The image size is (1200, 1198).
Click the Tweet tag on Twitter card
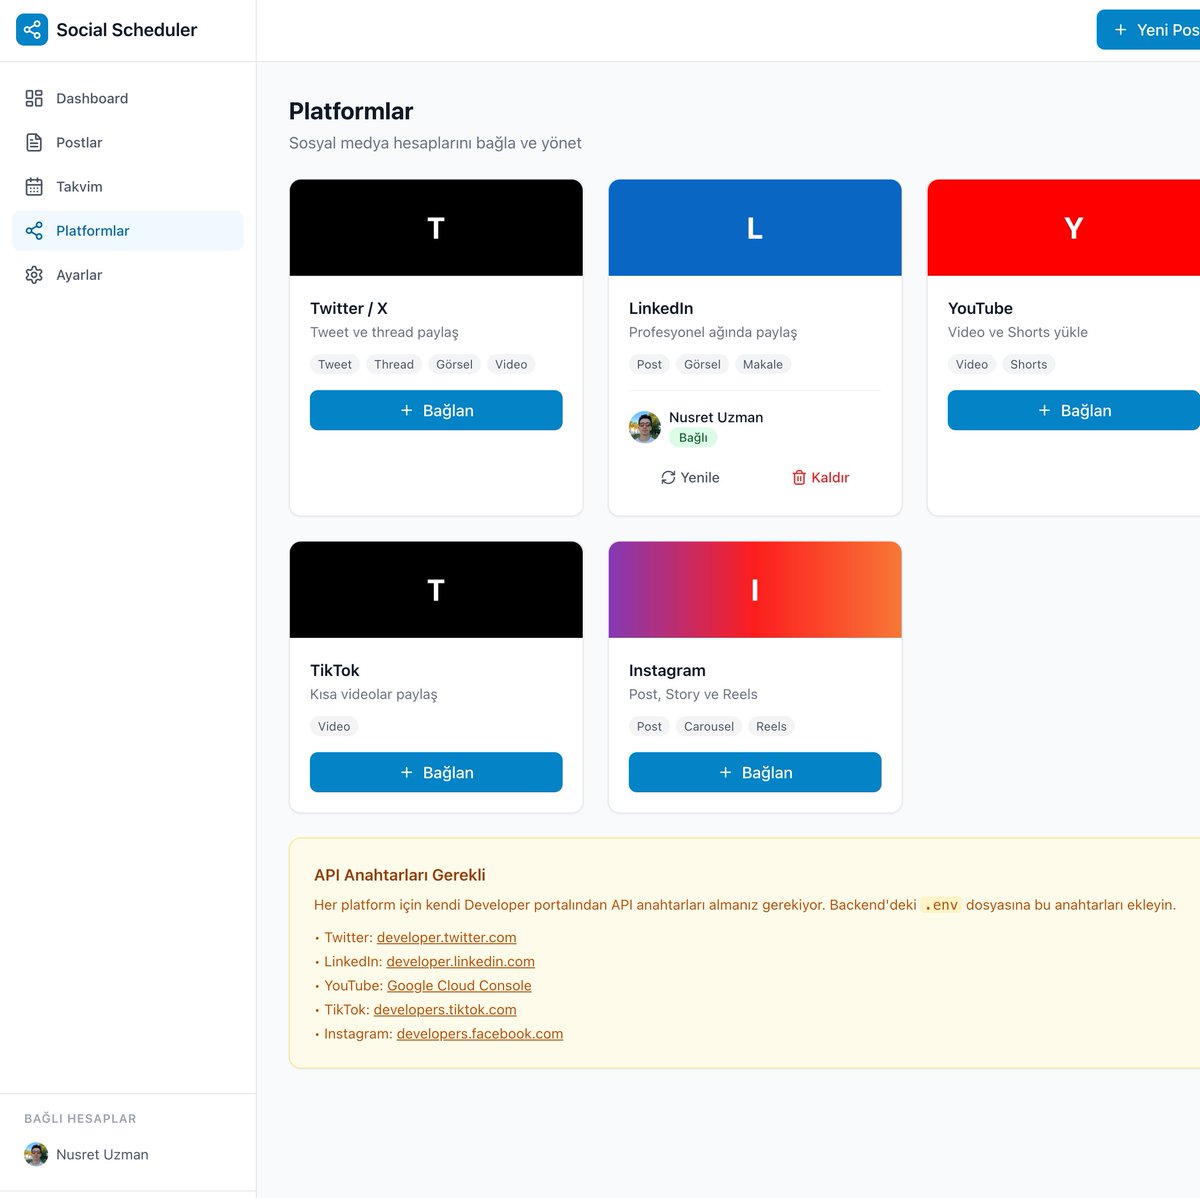click(335, 364)
